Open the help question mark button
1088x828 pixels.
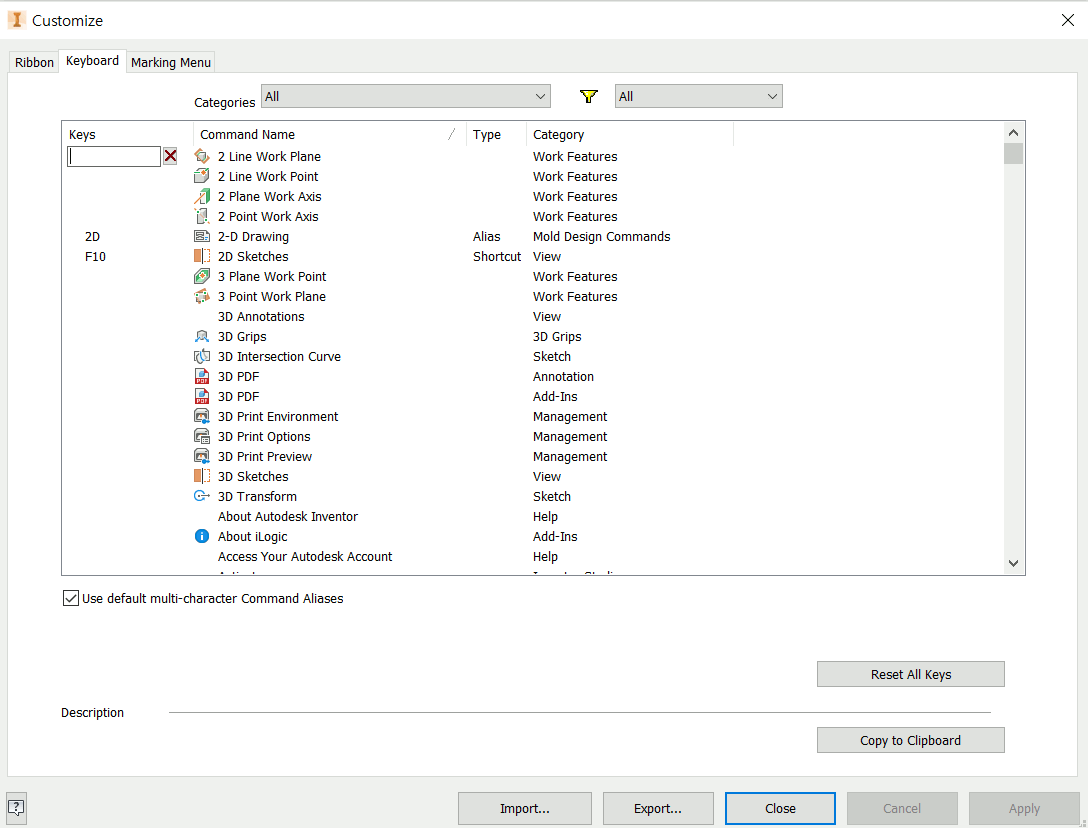coord(16,807)
